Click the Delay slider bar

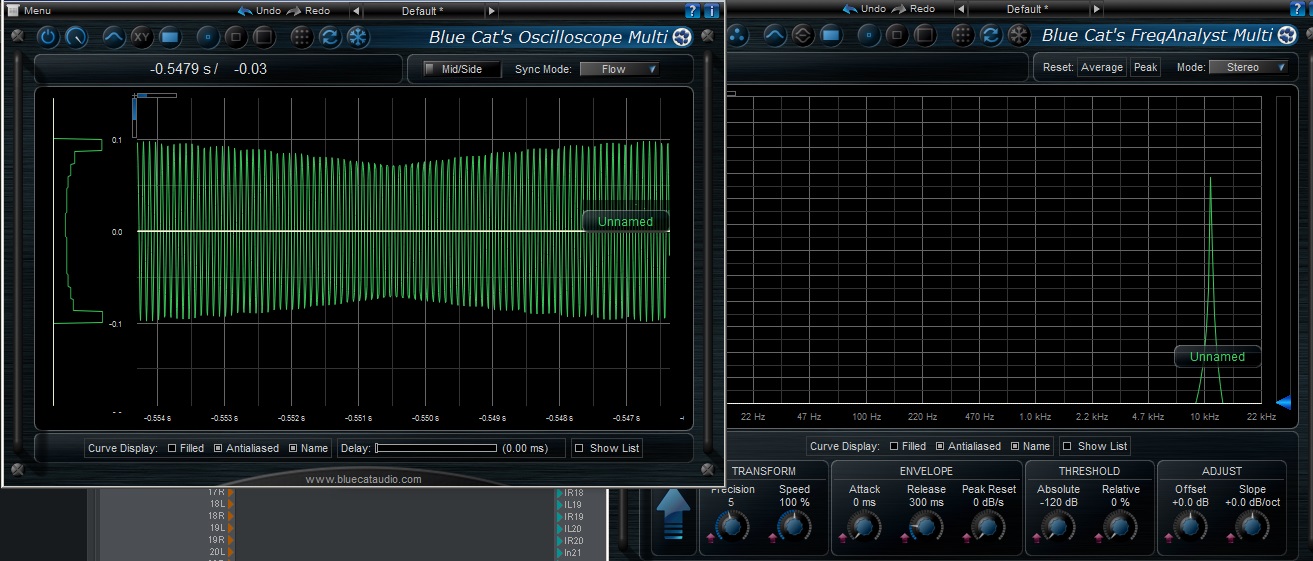(x=435, y=448)
